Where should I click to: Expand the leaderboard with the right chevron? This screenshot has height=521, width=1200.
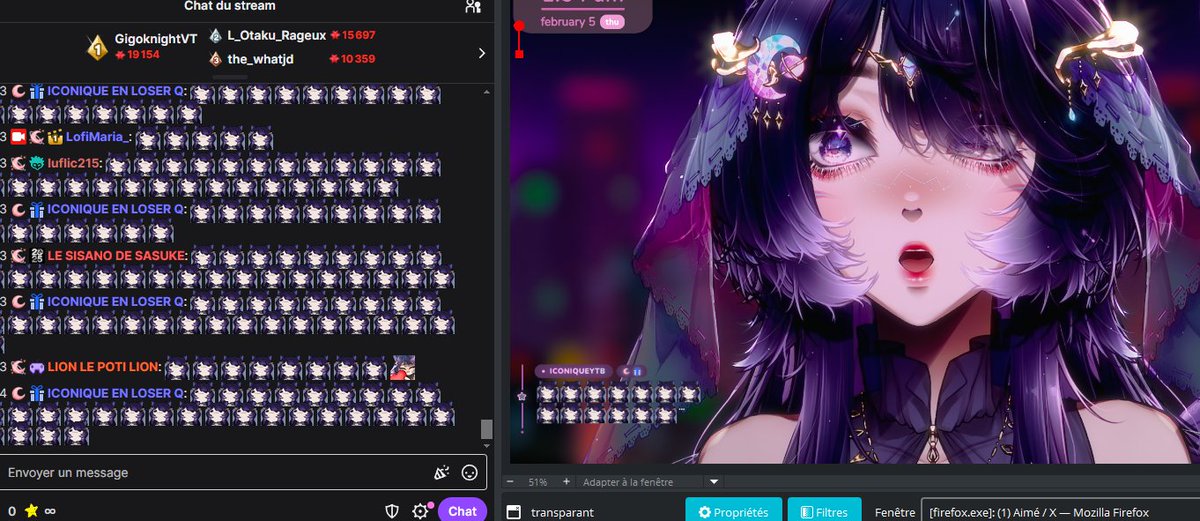(x=481, y=53)
